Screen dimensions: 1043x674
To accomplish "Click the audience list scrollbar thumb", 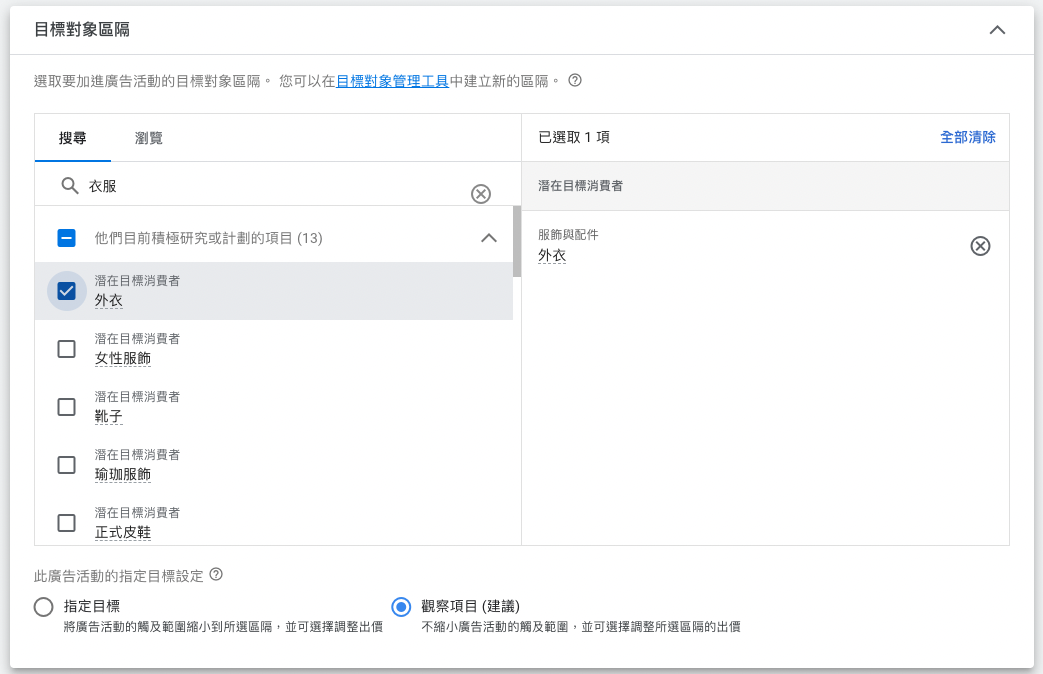I will pyautogui.click(x=517, y=242).
